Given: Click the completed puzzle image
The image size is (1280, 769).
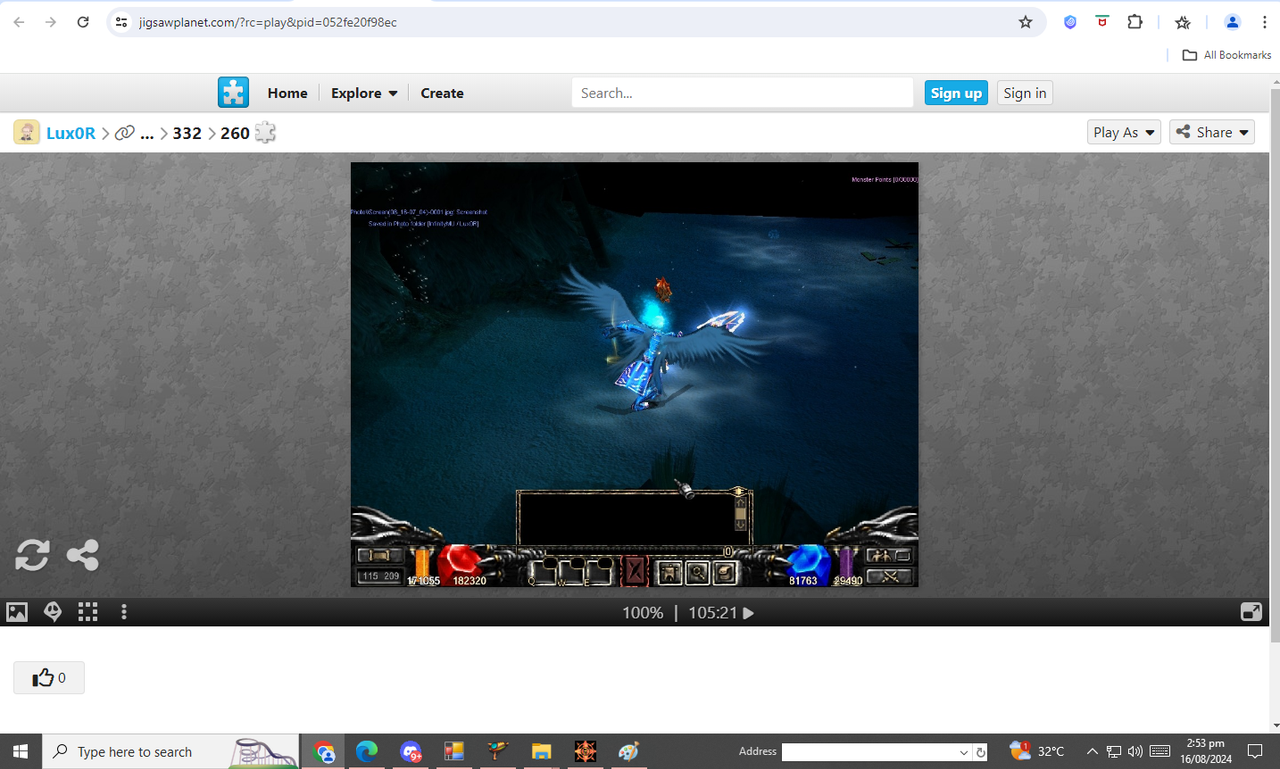Looking at the screenshot, I should 634,374.
